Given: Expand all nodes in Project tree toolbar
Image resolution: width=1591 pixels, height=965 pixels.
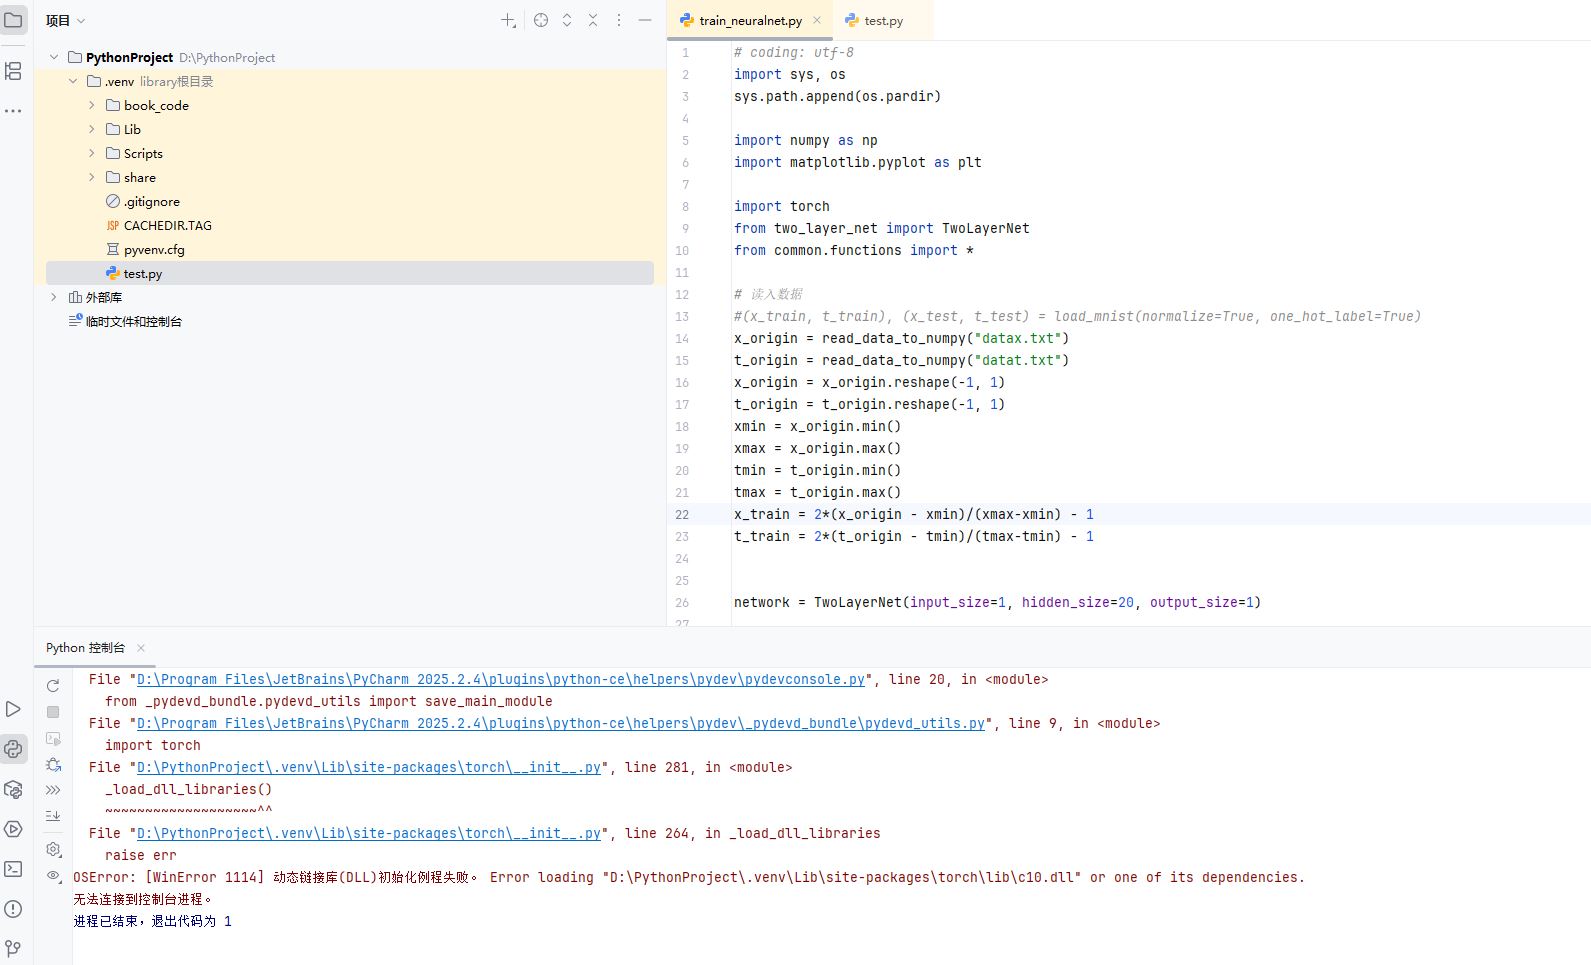Looking at the screenshot, I should click(567, 20).
